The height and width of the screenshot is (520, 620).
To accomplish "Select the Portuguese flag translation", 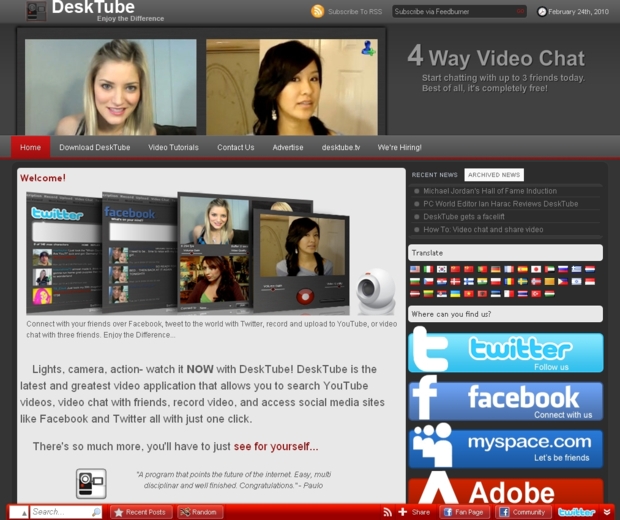I will 482,269.
